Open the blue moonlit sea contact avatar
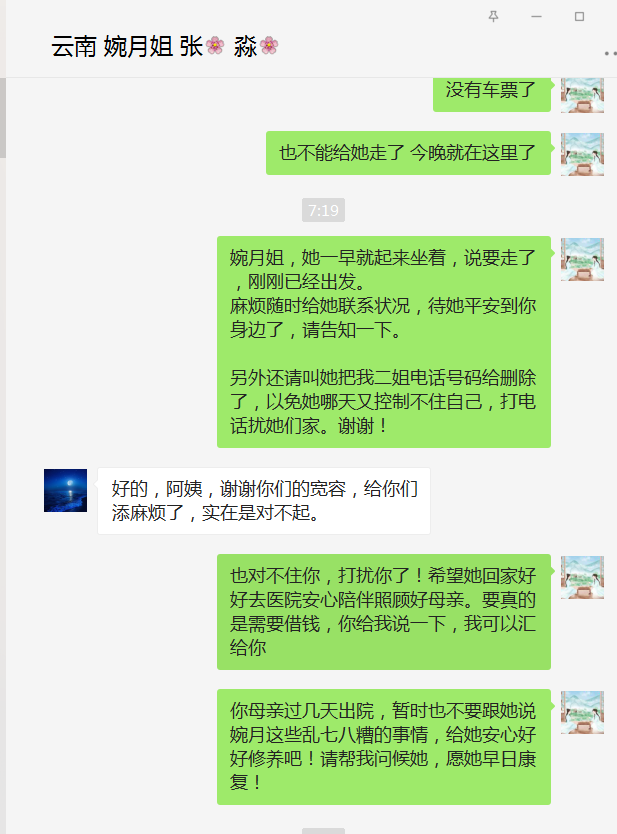 point(65,490)
